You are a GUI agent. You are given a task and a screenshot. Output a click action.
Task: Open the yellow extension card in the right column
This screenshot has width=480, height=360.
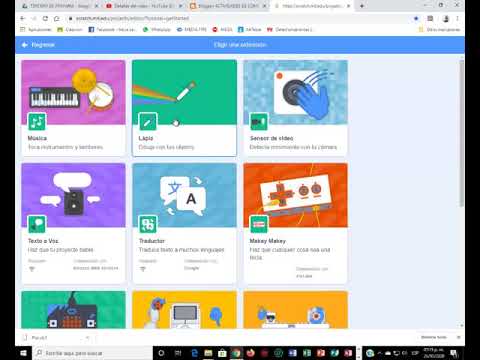tap(295, 310)
